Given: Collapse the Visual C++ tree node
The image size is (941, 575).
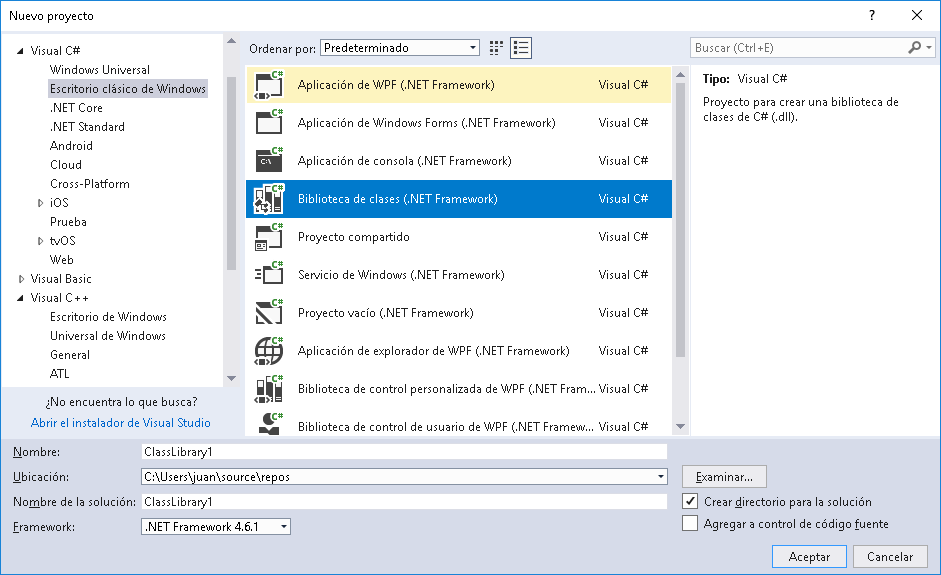Looking at the screenshot, I should click(20, 298).
